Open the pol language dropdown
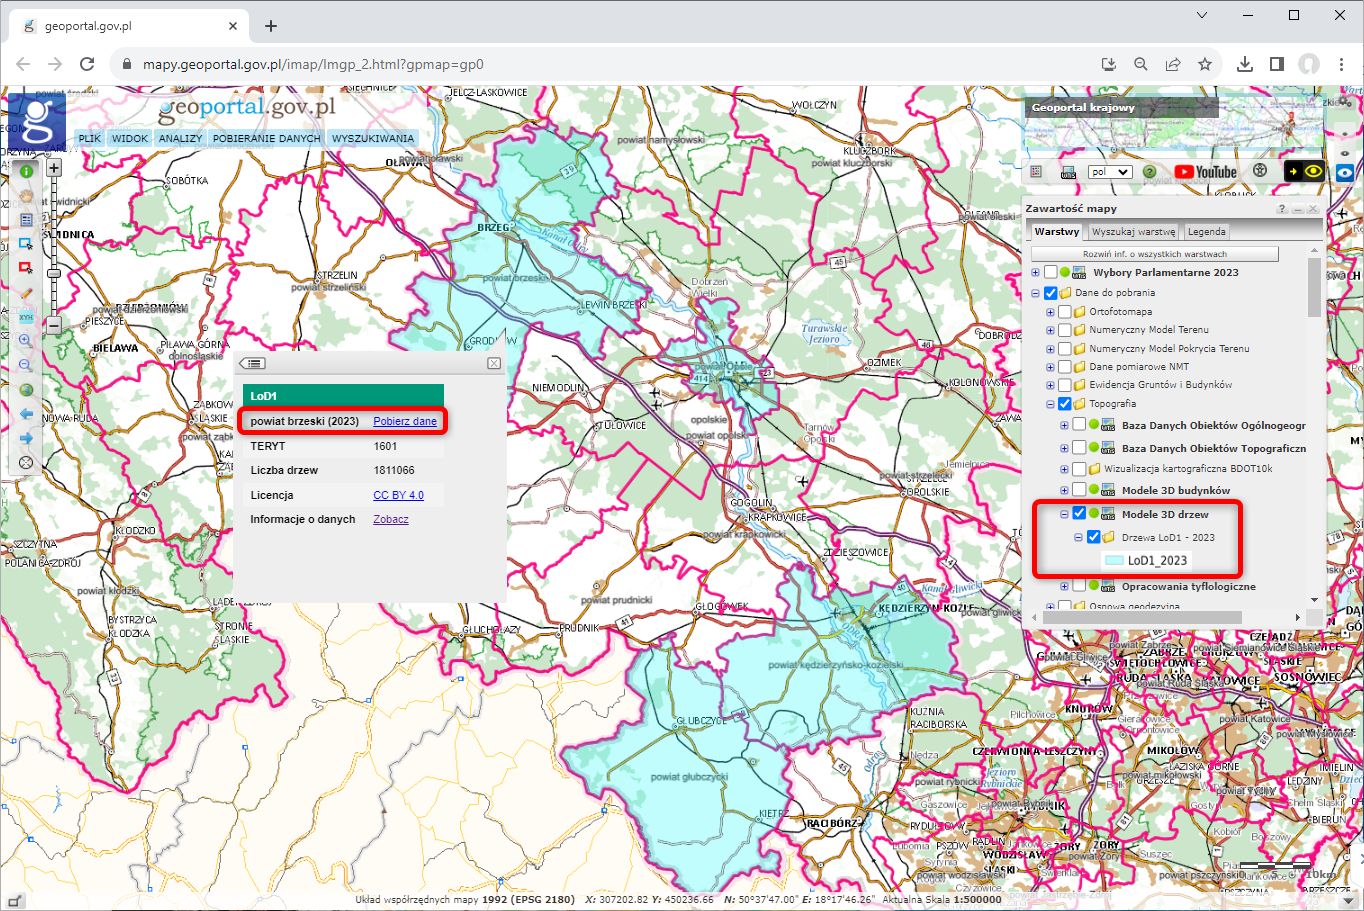 click(1110, 172)
